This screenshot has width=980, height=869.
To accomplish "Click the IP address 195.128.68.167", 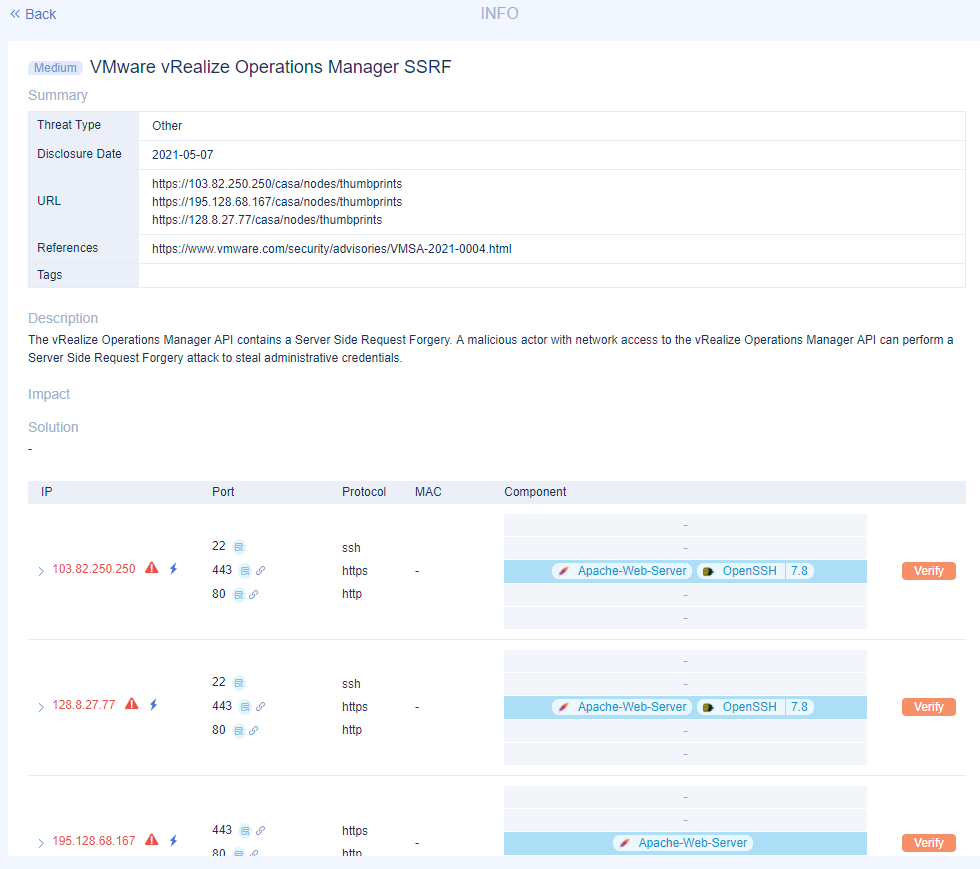I will tap(94, 841).
